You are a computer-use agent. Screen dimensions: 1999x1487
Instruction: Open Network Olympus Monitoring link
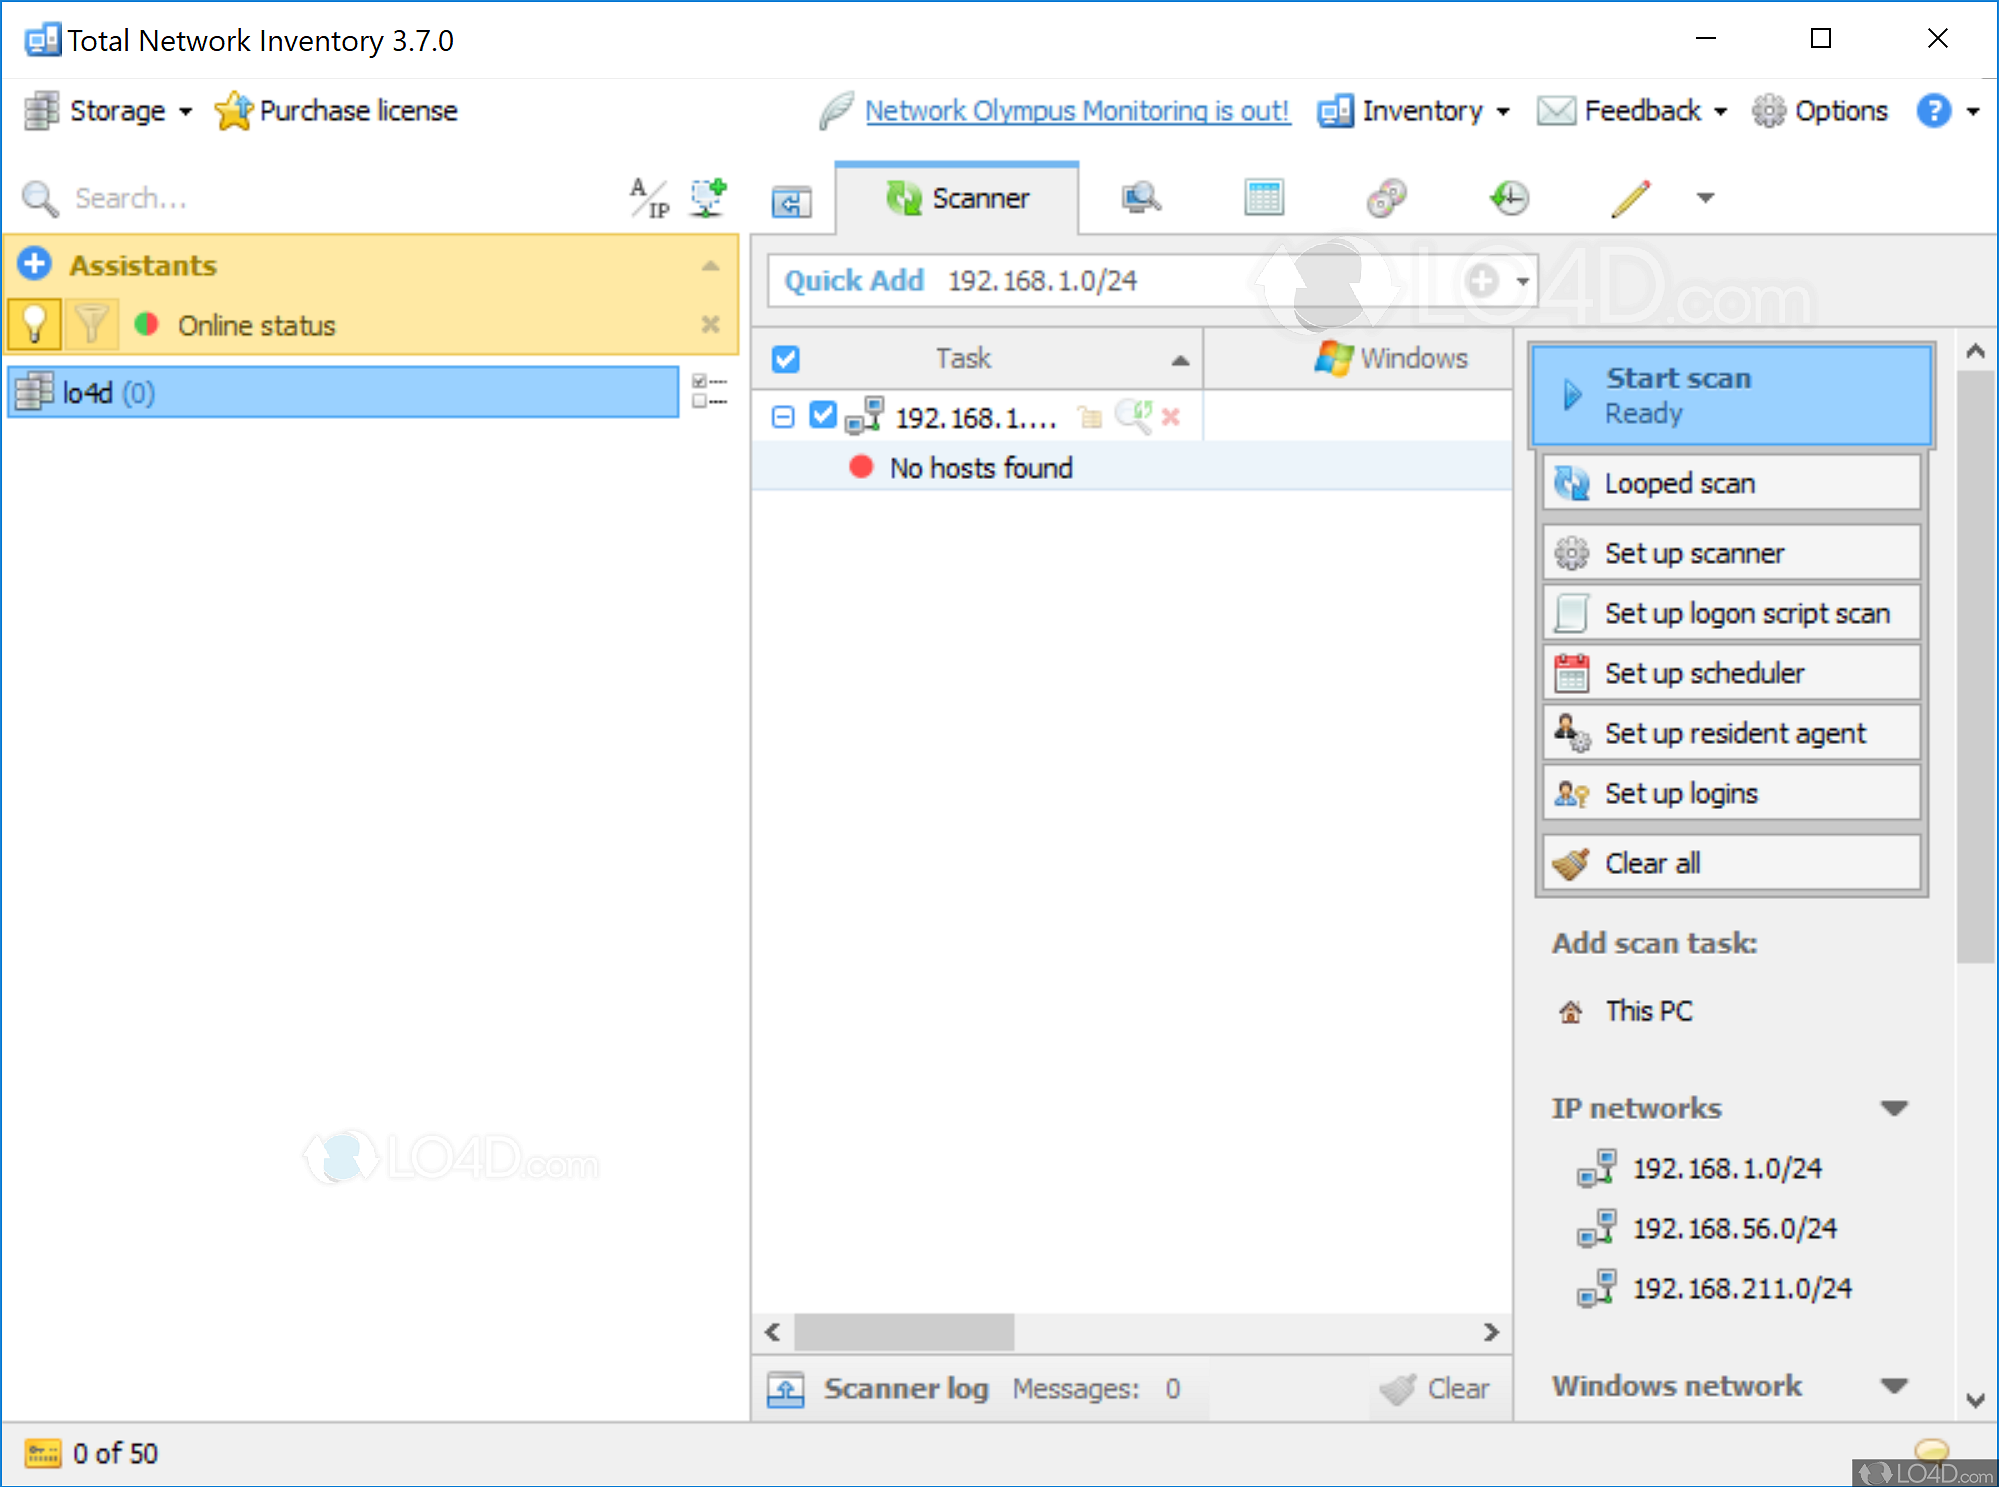coord(1077,111)
